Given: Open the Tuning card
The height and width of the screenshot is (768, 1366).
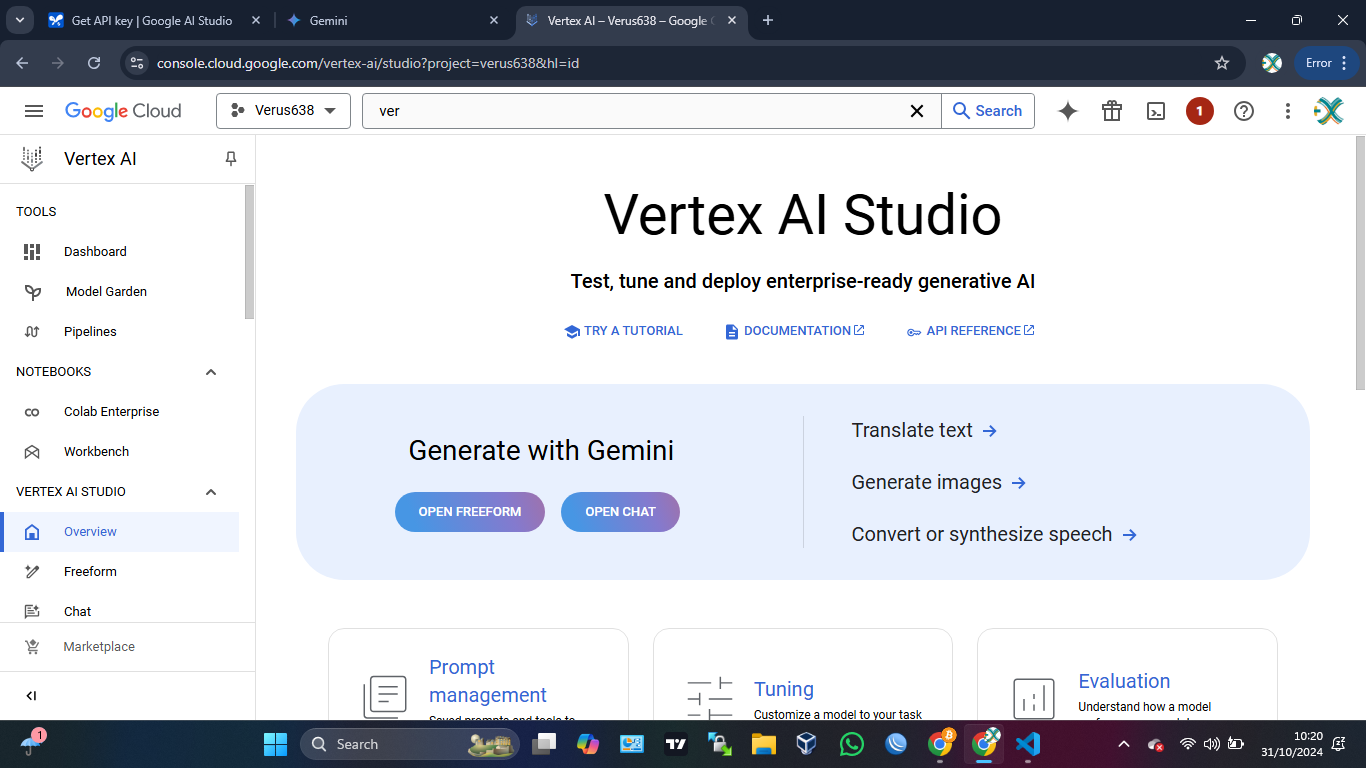Looking at the screenshot, I should coord(803,674).
